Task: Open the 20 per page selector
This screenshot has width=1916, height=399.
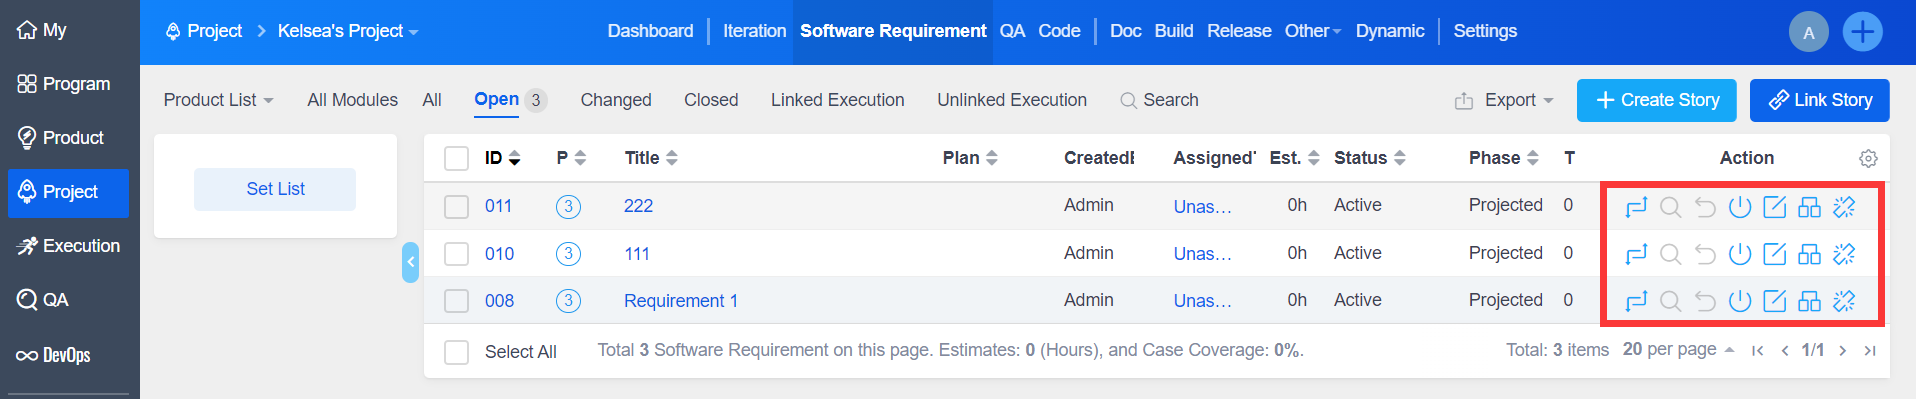Action: 1678,349
